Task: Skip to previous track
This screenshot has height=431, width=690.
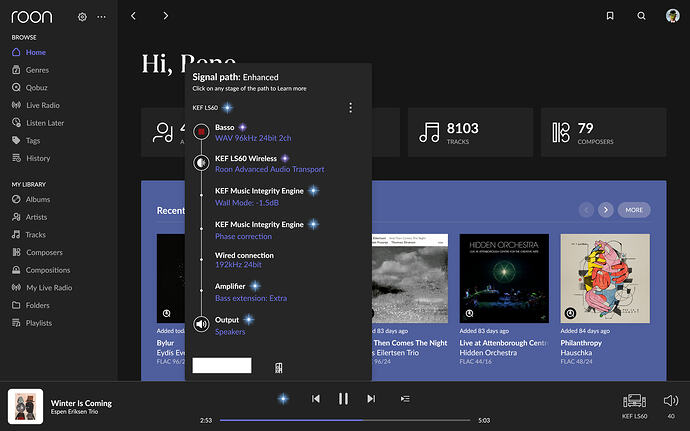Action: pyautogui.click(x=316, y=399)
